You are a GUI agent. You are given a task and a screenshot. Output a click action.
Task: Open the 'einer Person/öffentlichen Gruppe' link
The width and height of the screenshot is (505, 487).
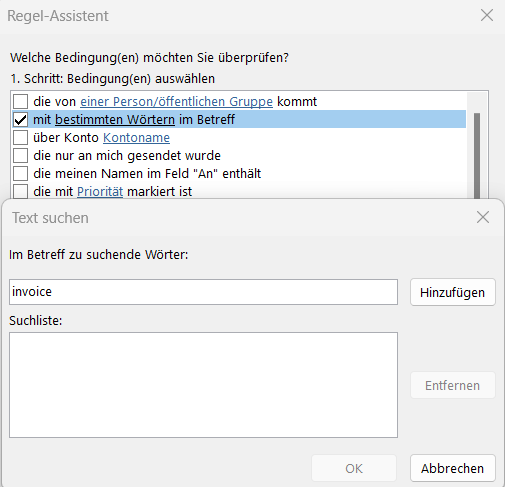click(x=176, y=102)
